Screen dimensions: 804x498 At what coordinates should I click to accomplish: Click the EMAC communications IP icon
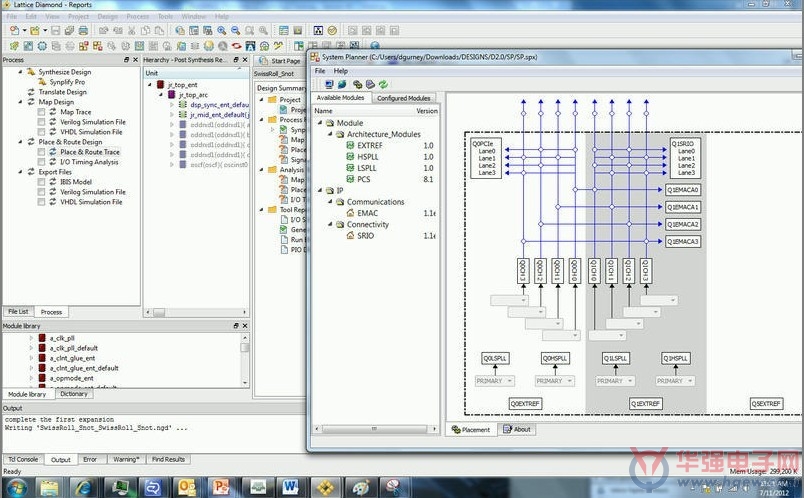(351, 213)
